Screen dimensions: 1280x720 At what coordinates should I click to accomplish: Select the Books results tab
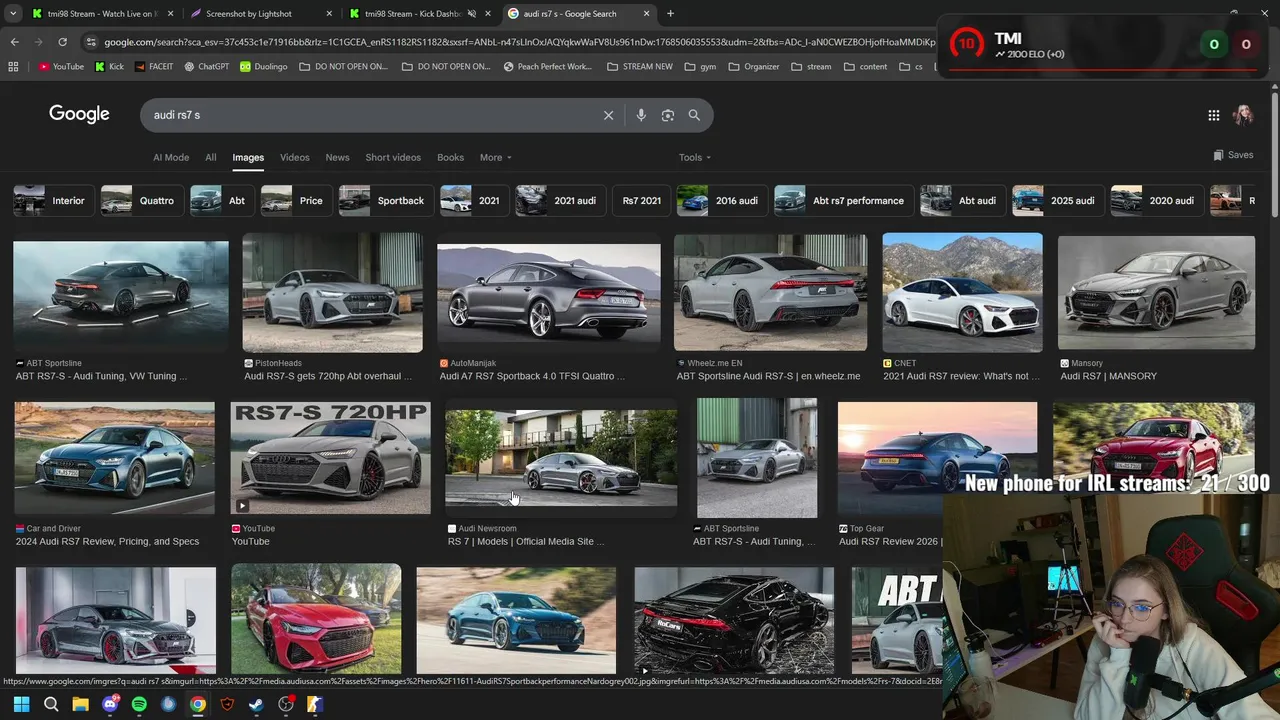450,157
